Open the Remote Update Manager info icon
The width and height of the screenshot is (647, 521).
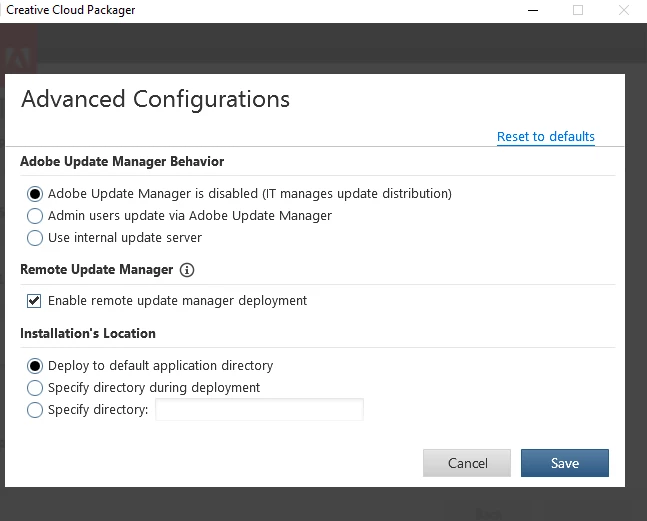tap(187, 270)
